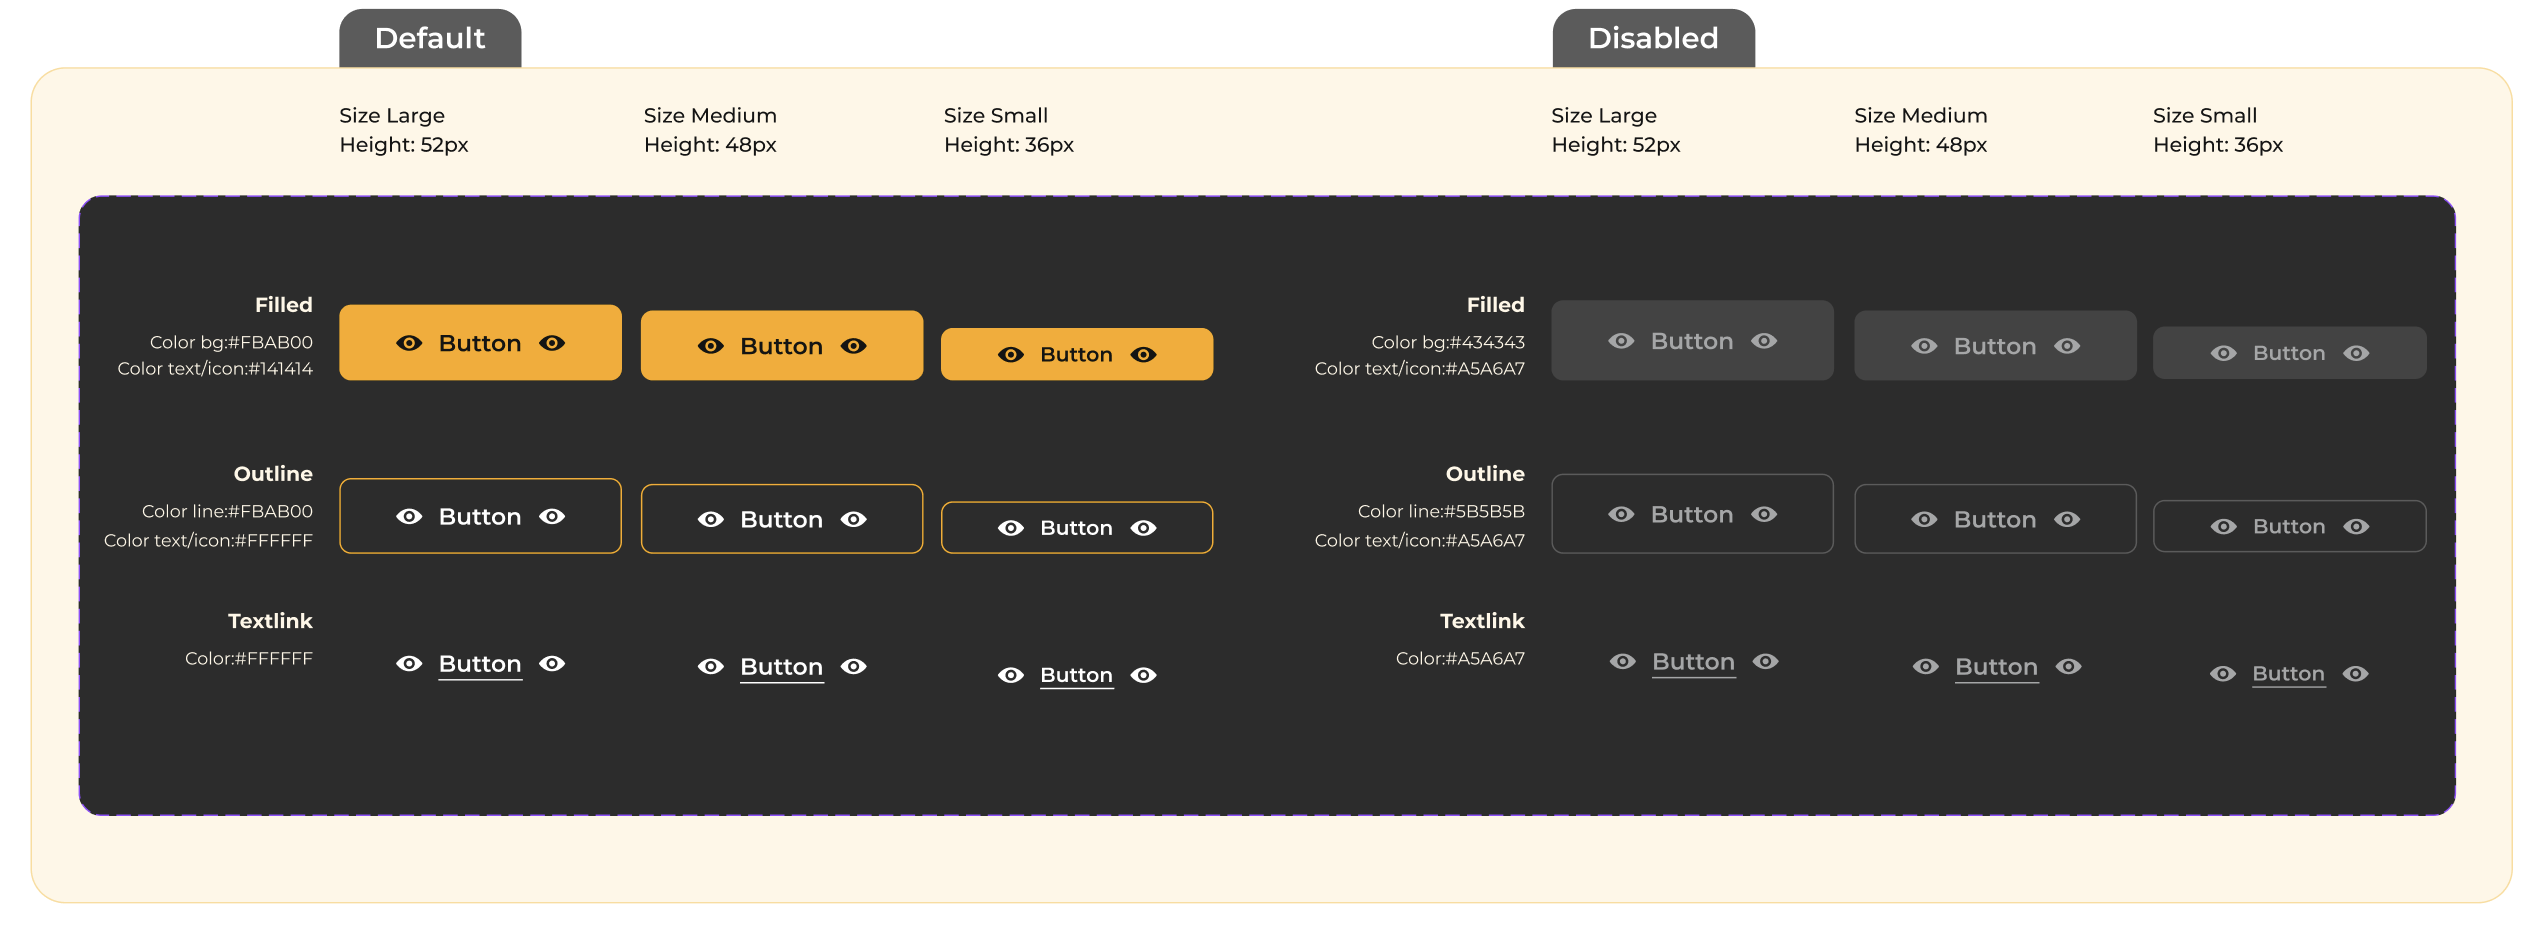Click left eye icon in Default medium Filled button
The height and width of the screenshot is (926, 2542).
coord(711,346)
